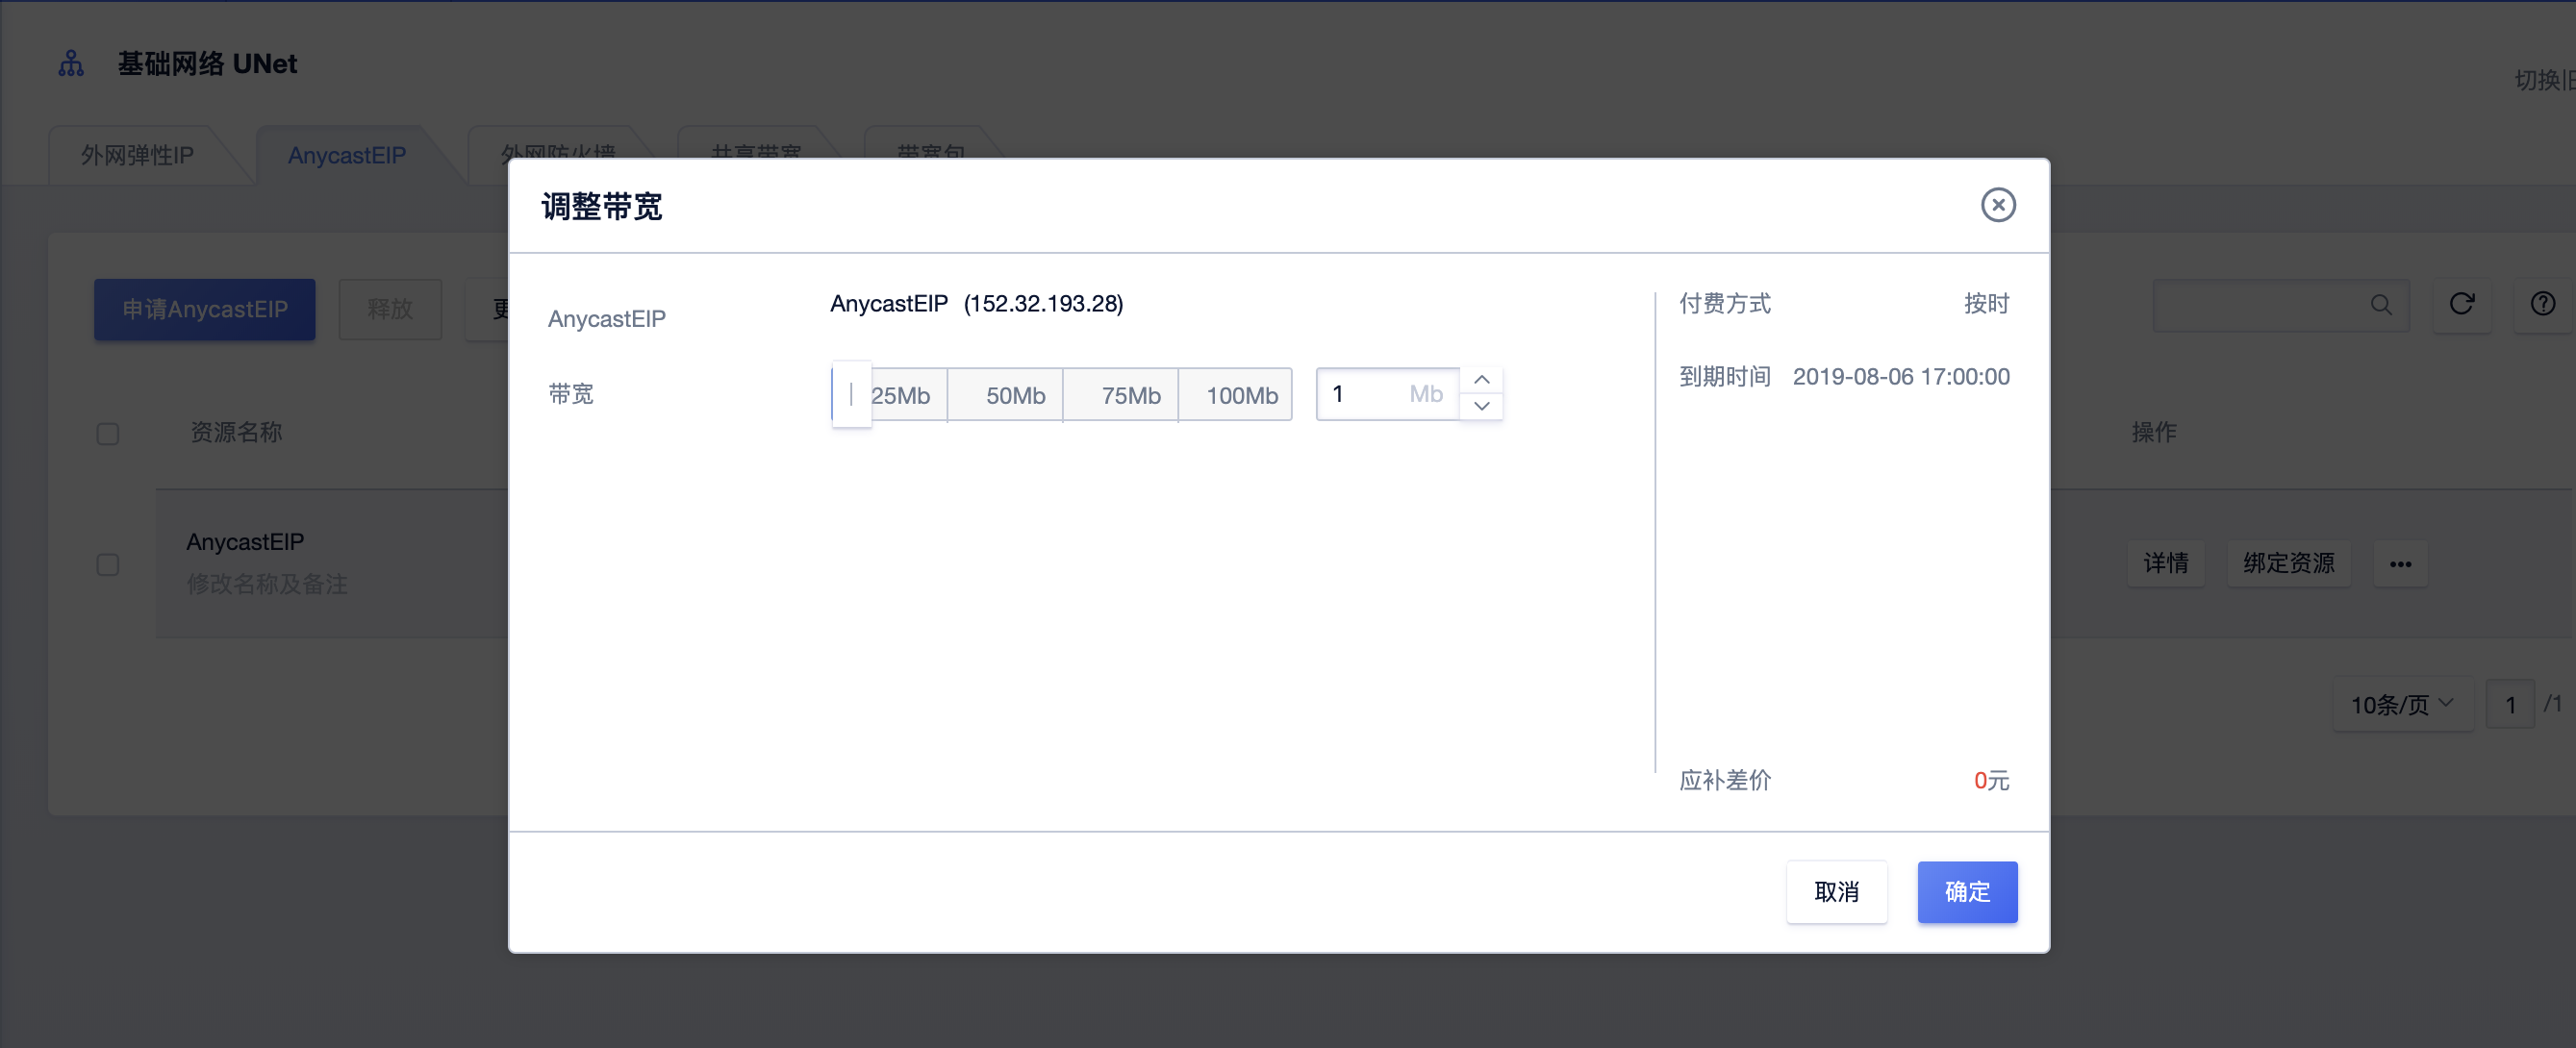Check the AnycastEIP row checkbox

(108, 565)
